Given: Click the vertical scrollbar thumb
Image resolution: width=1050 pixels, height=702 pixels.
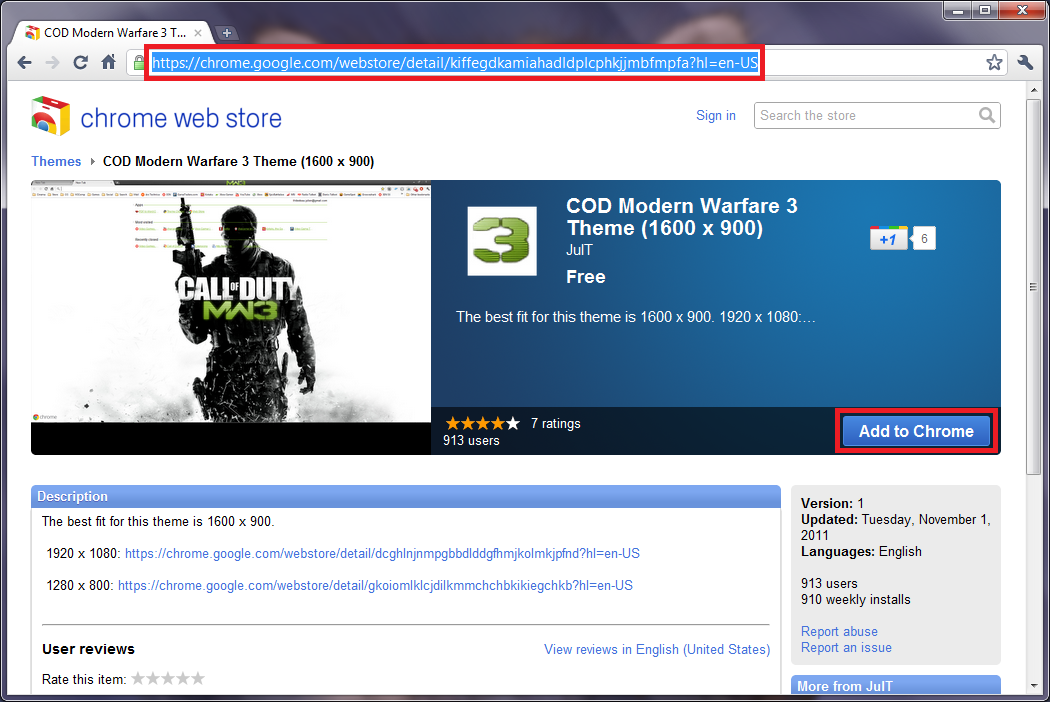Looking at the screenshot, I should (1034, 288).
